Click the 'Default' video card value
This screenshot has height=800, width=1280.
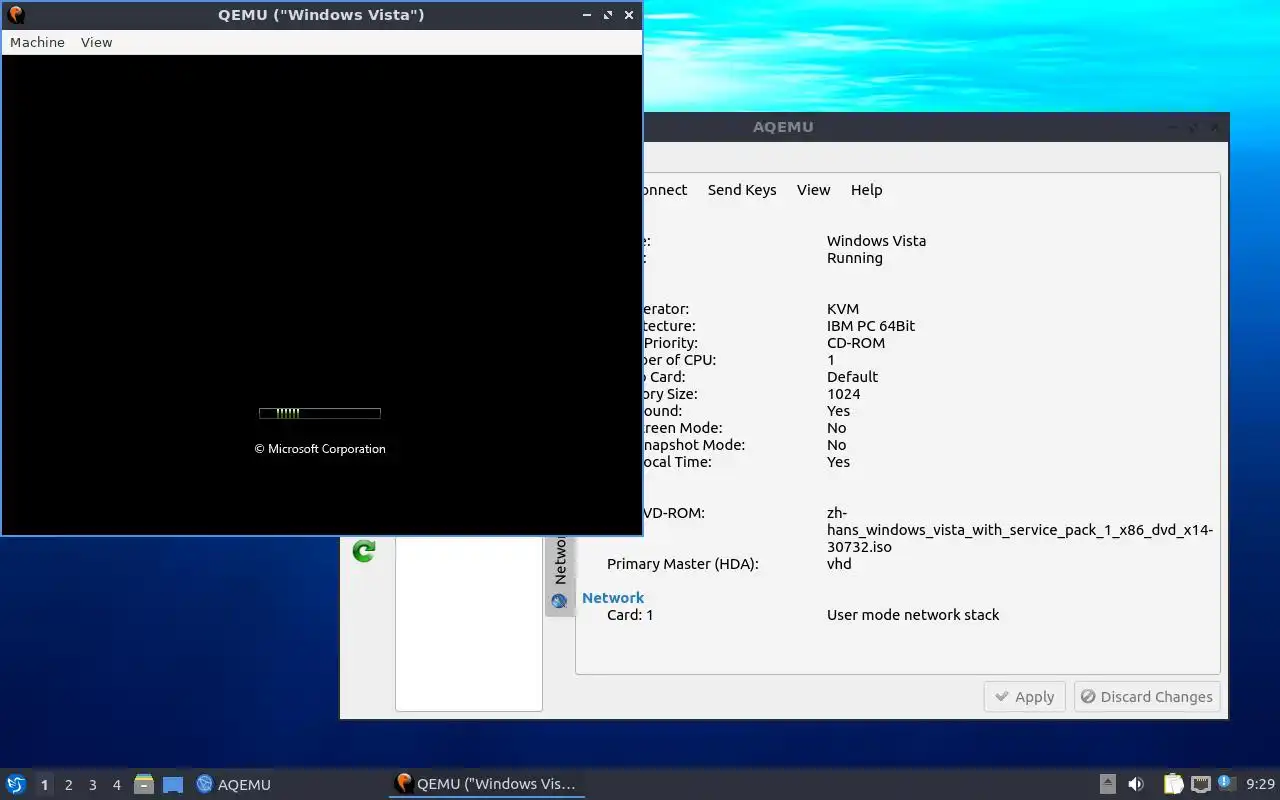(x=853, y=377)
